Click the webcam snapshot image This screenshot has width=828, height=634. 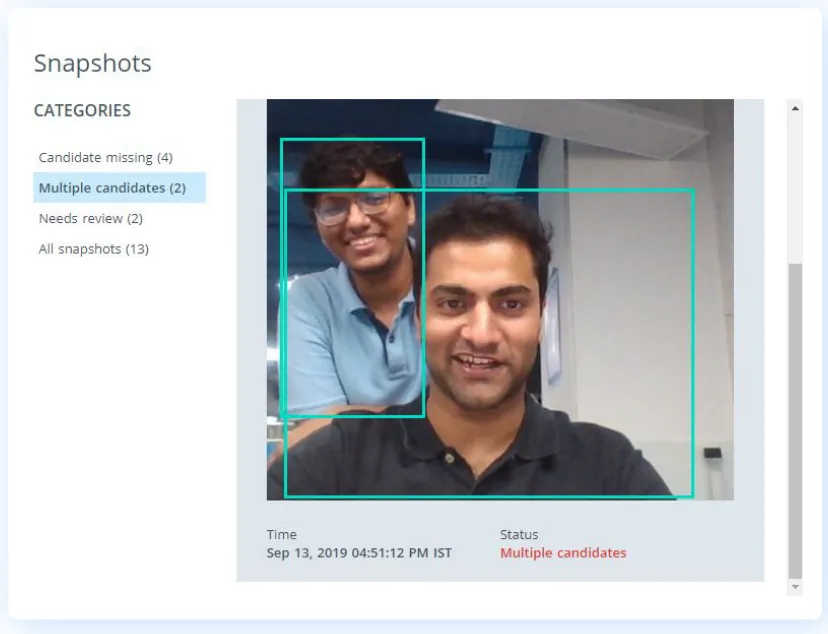click(500, 299)
